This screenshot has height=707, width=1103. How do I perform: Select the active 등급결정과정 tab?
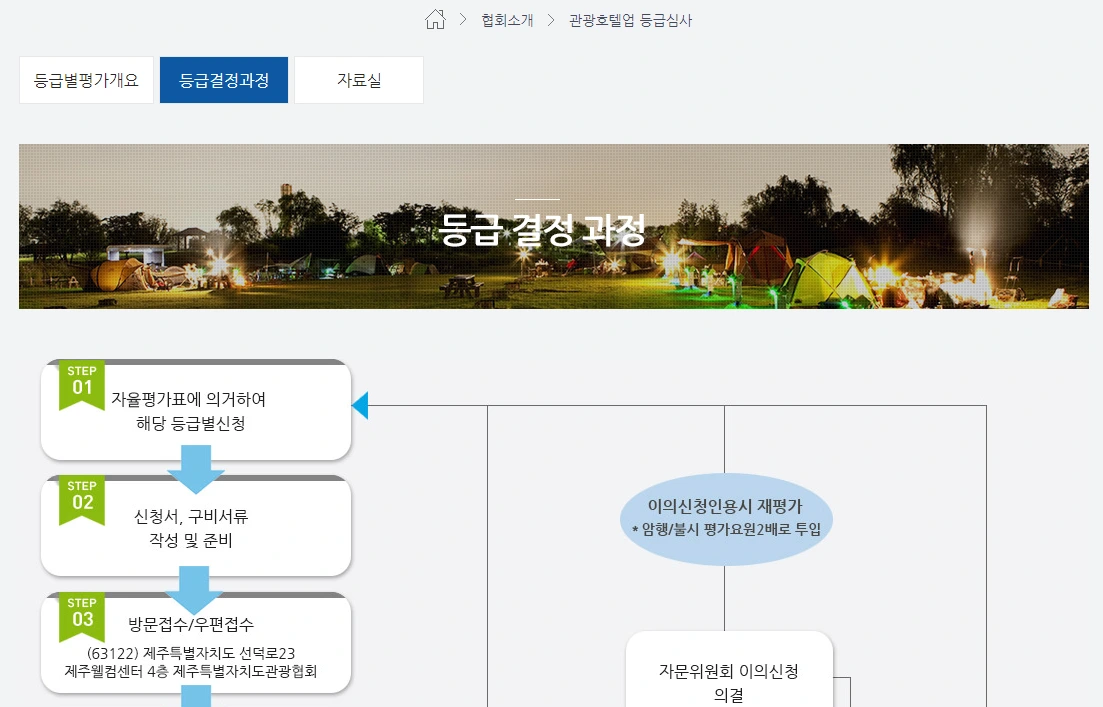pyautogui.click(x=223, y=80)
